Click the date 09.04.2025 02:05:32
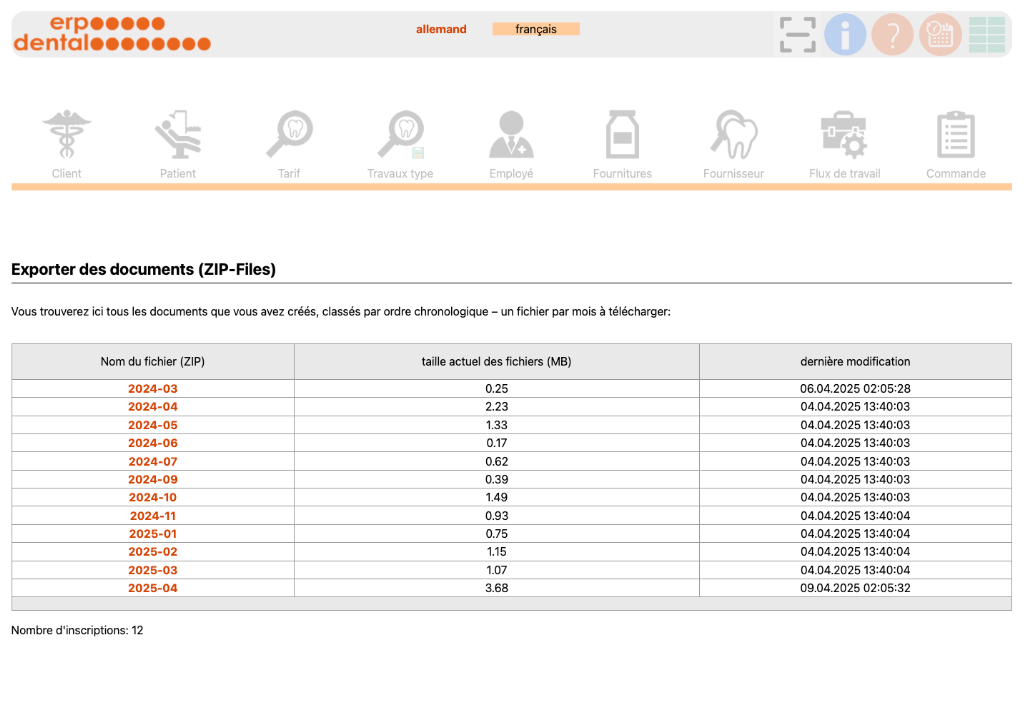This screenshot has width=1024, height=718. pos(856,588)
